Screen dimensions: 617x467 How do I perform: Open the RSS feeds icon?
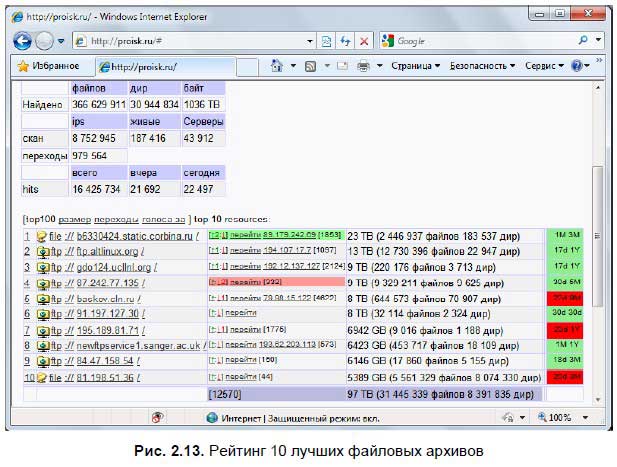click(311, 66)
